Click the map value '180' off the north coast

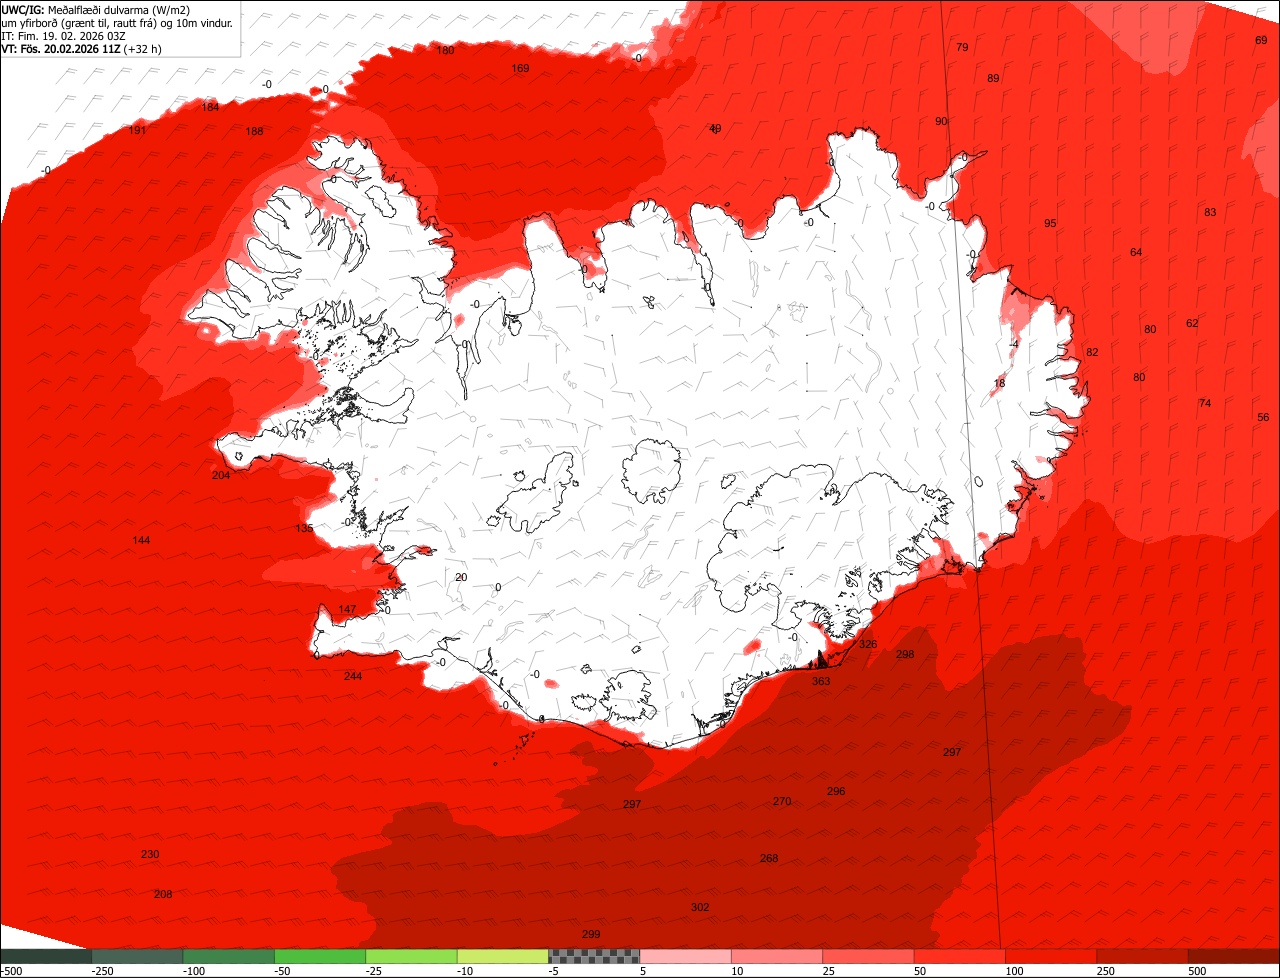point(445,50)
